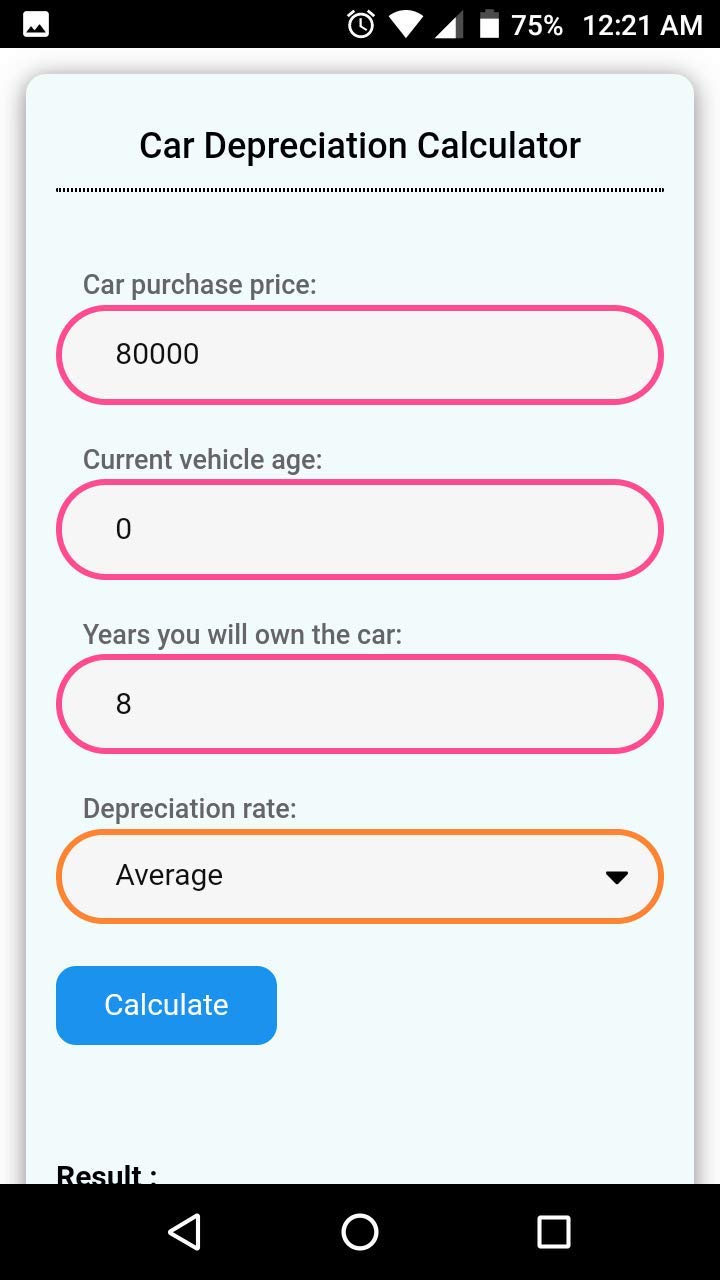
Task: Open recent apps square icon
Action: tap(553, 1232)
